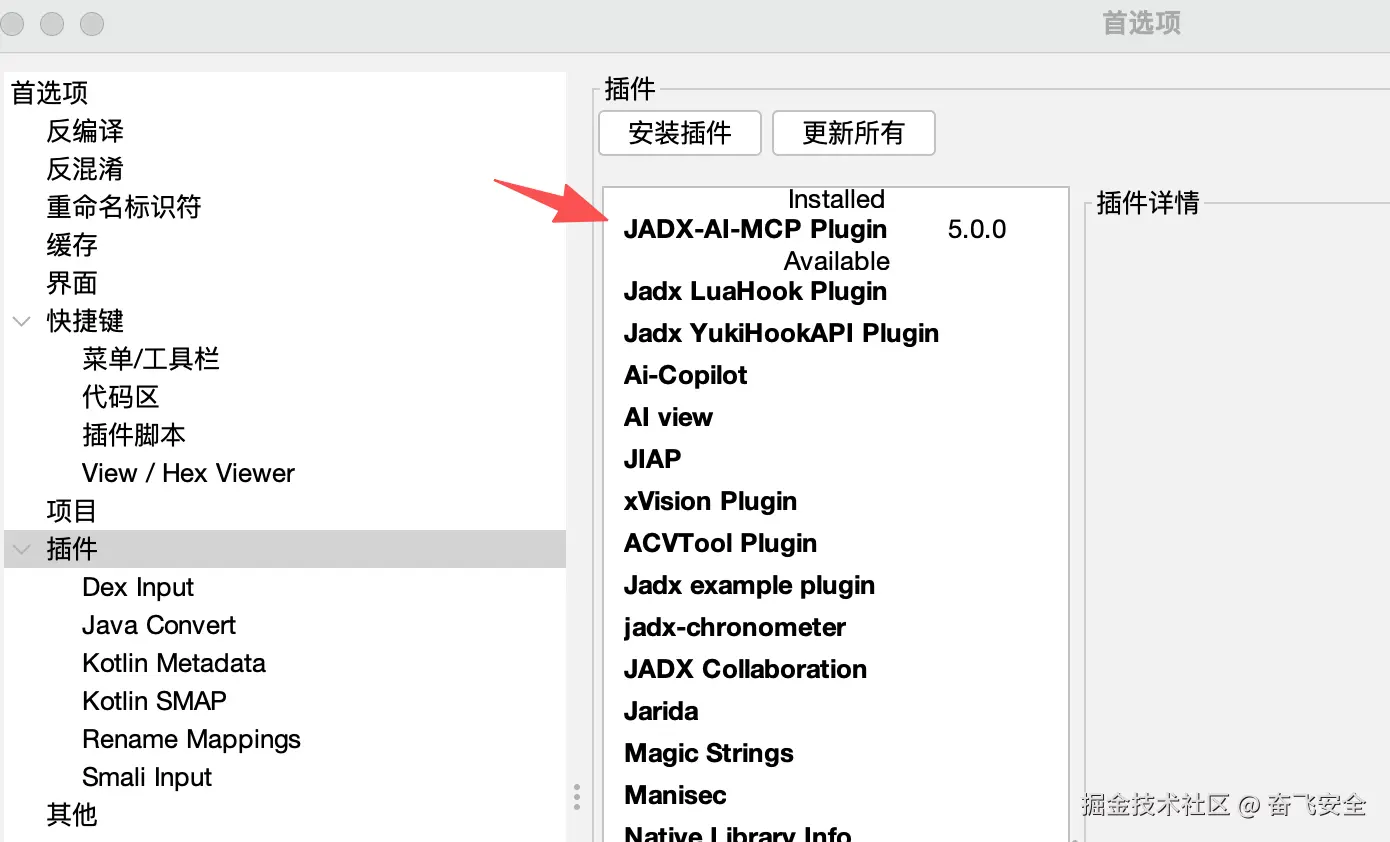This screenshot has width=1390, height=842.
Task: Open the 反混淆 settings section
Action: pyautogui.click(x=85, y=169)
